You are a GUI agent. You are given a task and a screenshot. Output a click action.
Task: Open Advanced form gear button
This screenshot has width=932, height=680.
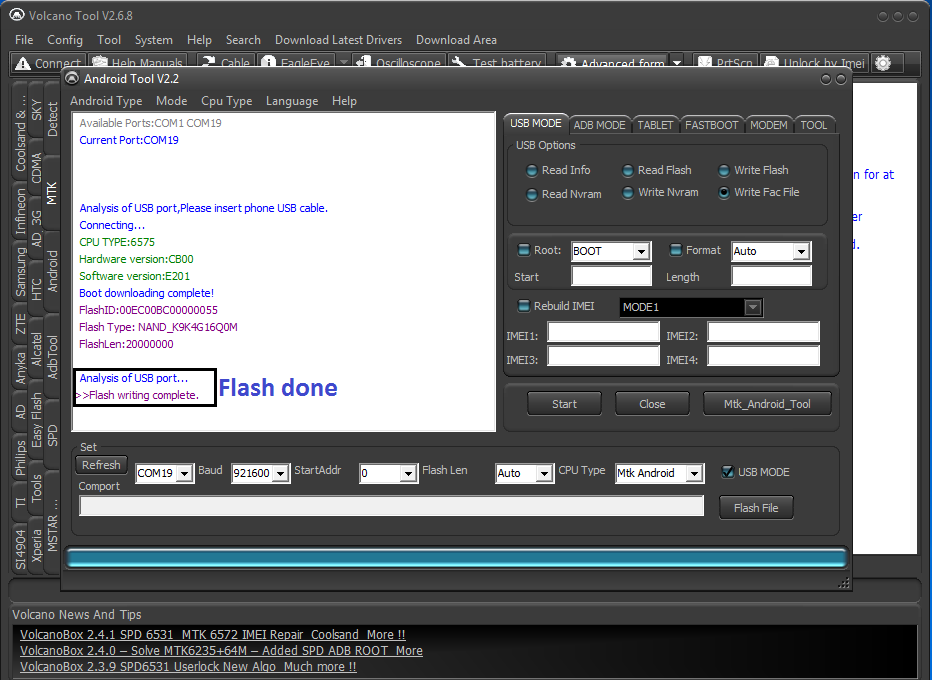click(x=612, y=63)
